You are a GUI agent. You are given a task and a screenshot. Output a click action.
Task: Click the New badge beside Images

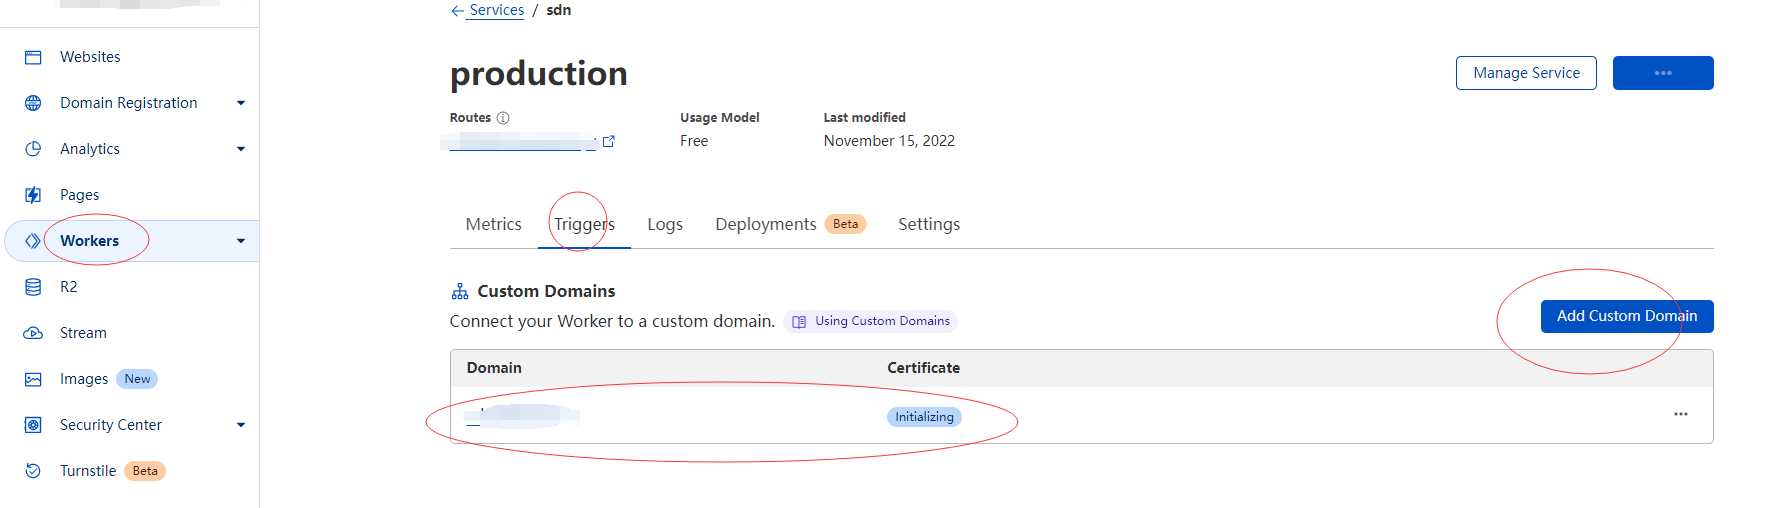point(137,379)
